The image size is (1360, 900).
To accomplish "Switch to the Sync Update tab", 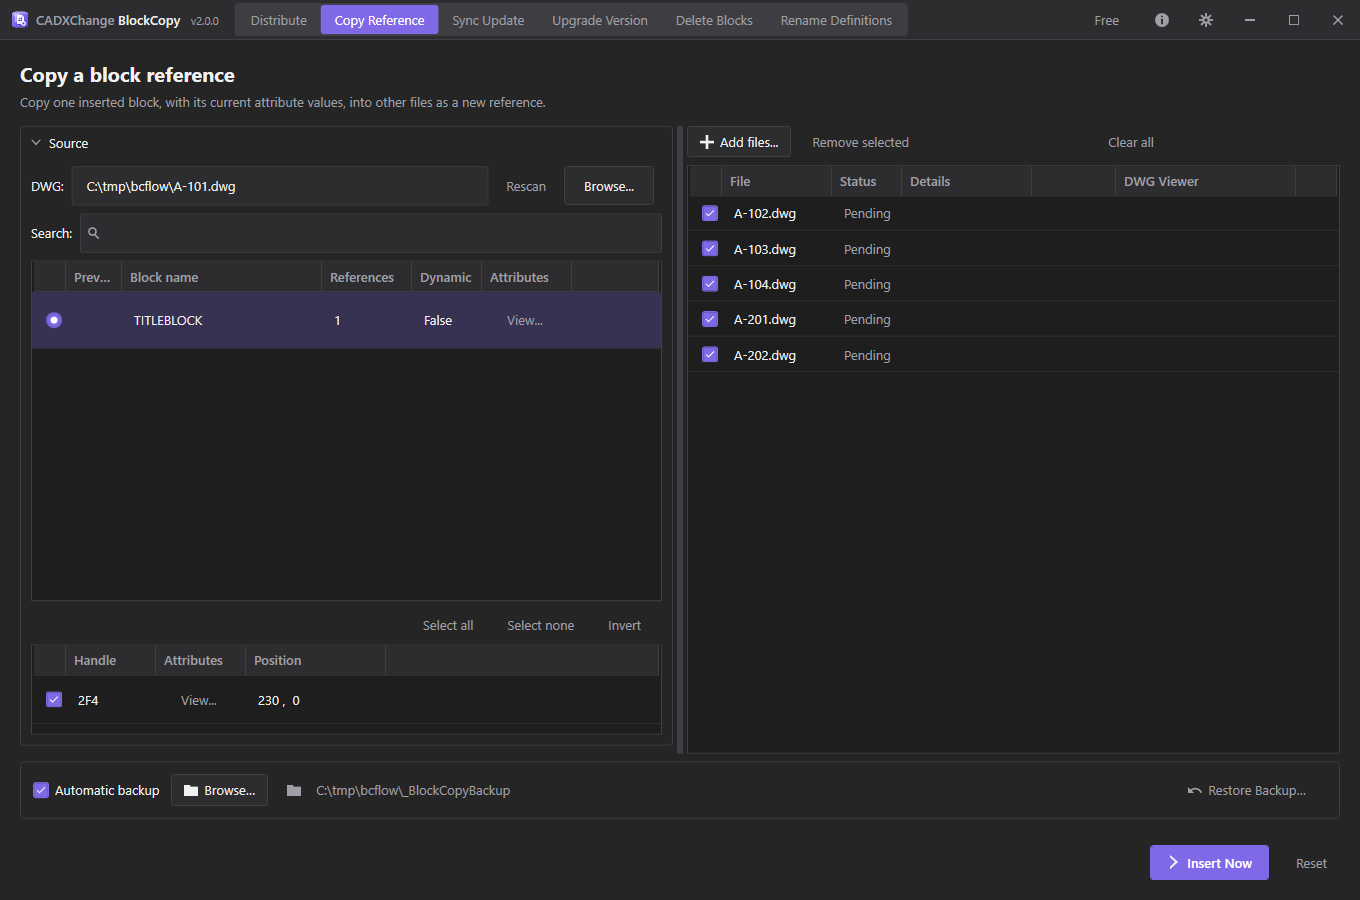I will 488,20.
